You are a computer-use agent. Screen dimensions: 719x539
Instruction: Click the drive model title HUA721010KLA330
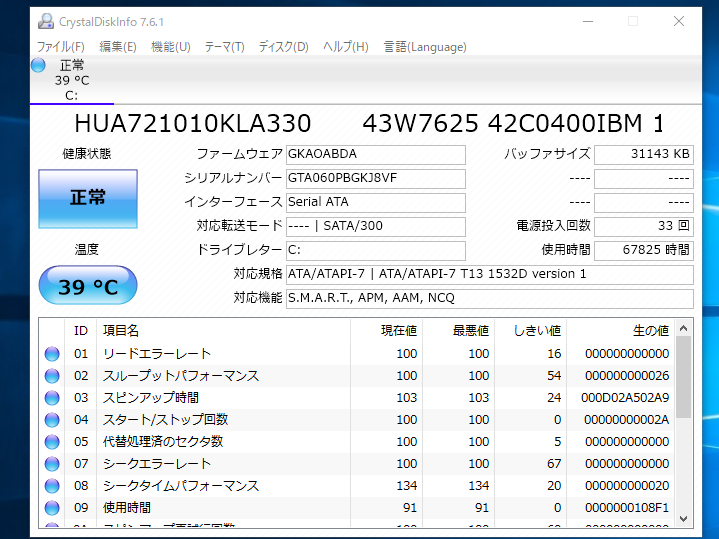pyautogui.click(x=193, y=123)
